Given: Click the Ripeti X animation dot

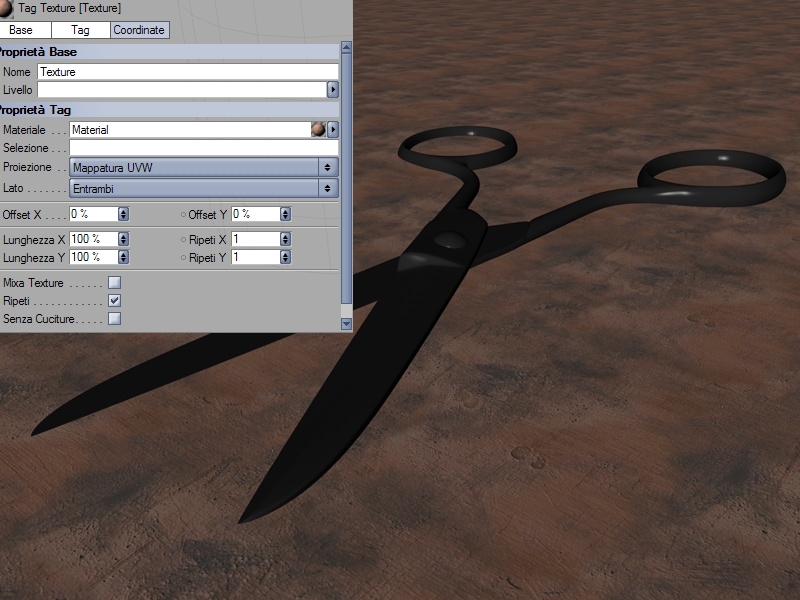Looking at the screenshot, I should point(184,240).
